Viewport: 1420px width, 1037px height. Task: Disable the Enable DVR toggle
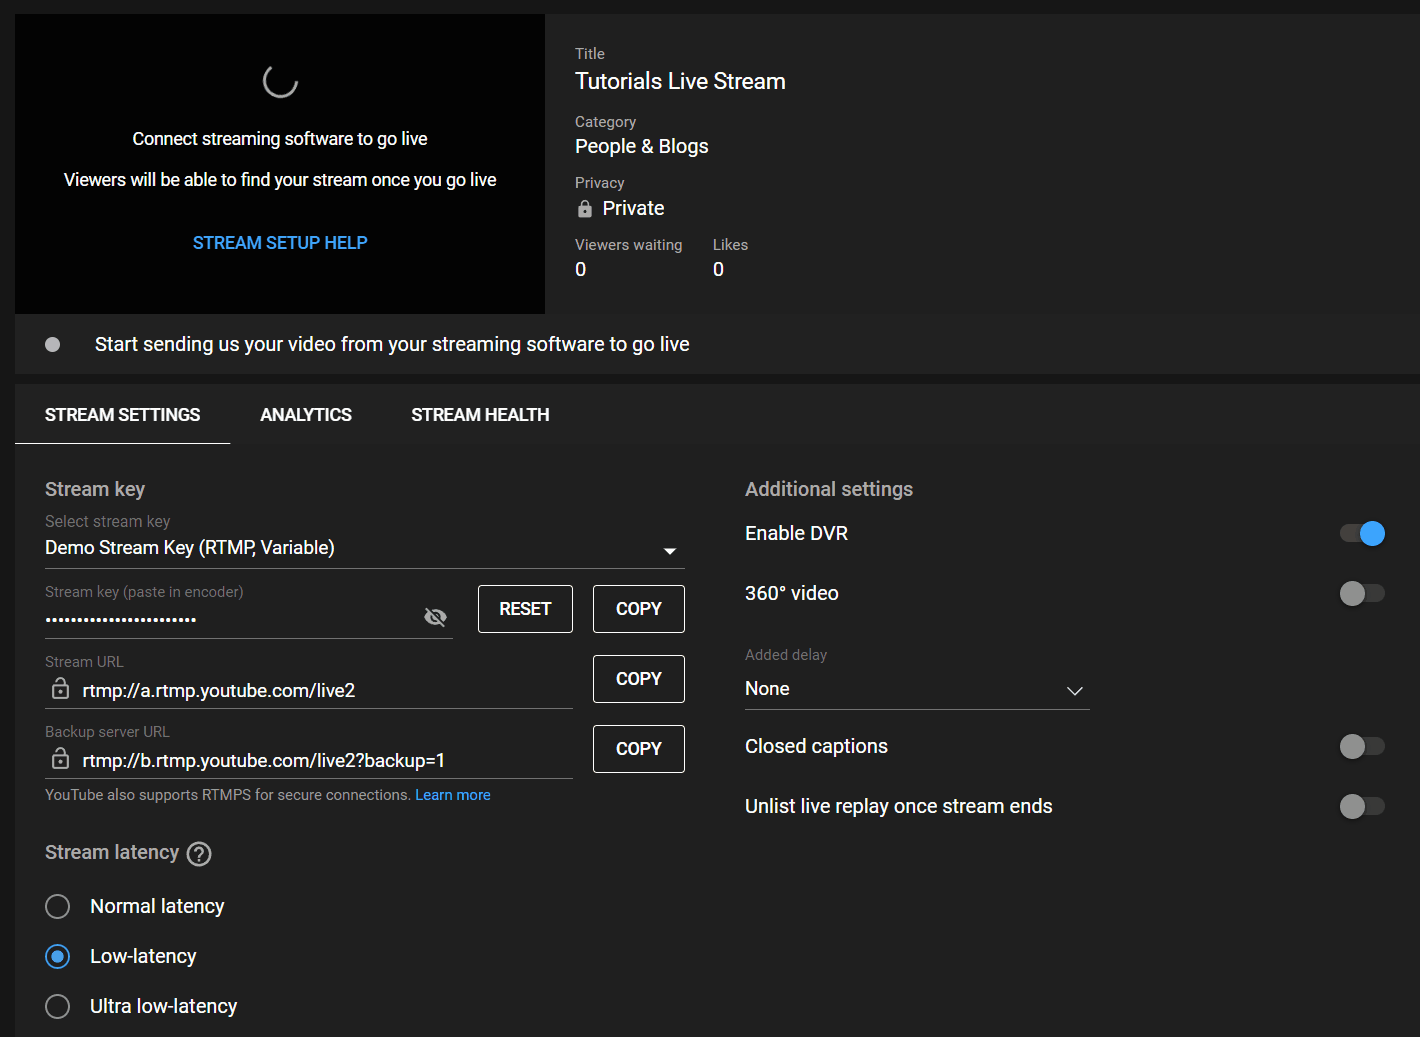[x=1362, y=533]
